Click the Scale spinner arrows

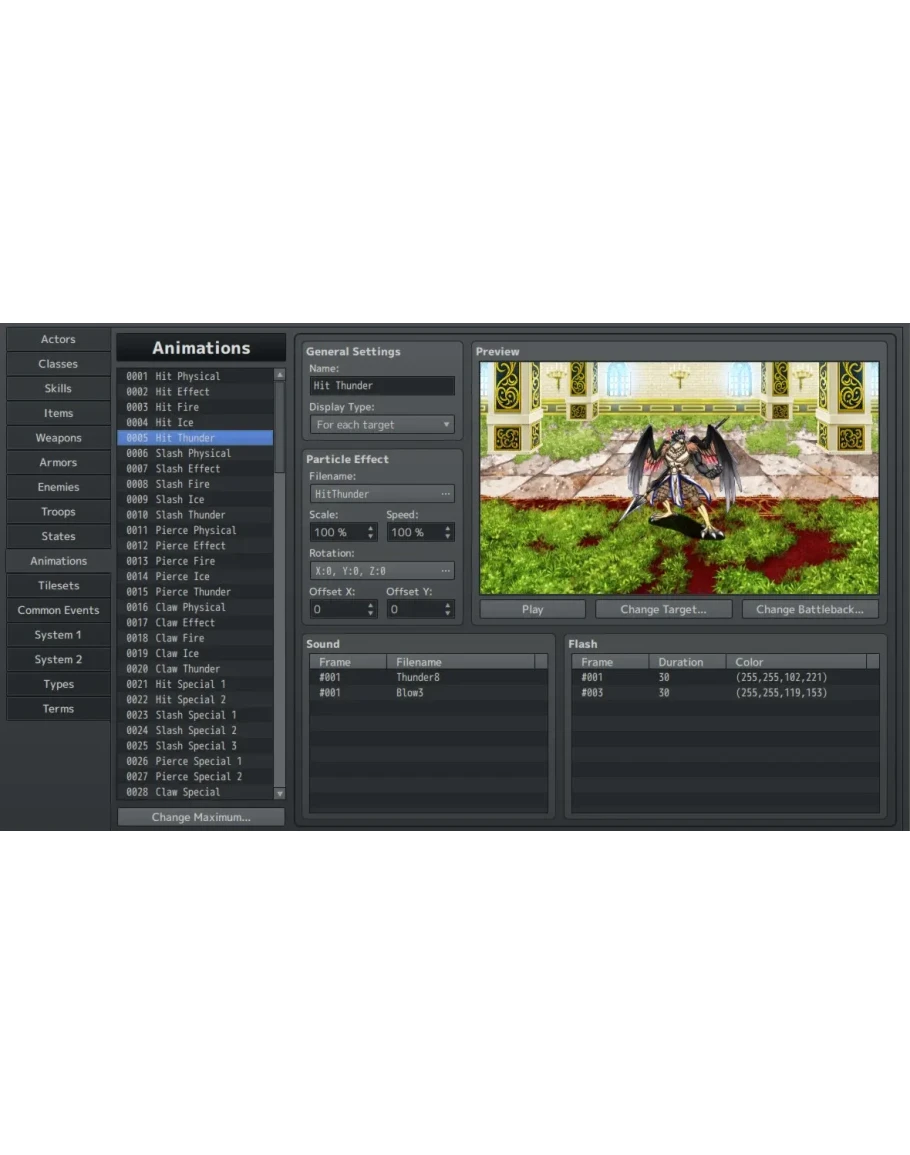tap(371, 532)
